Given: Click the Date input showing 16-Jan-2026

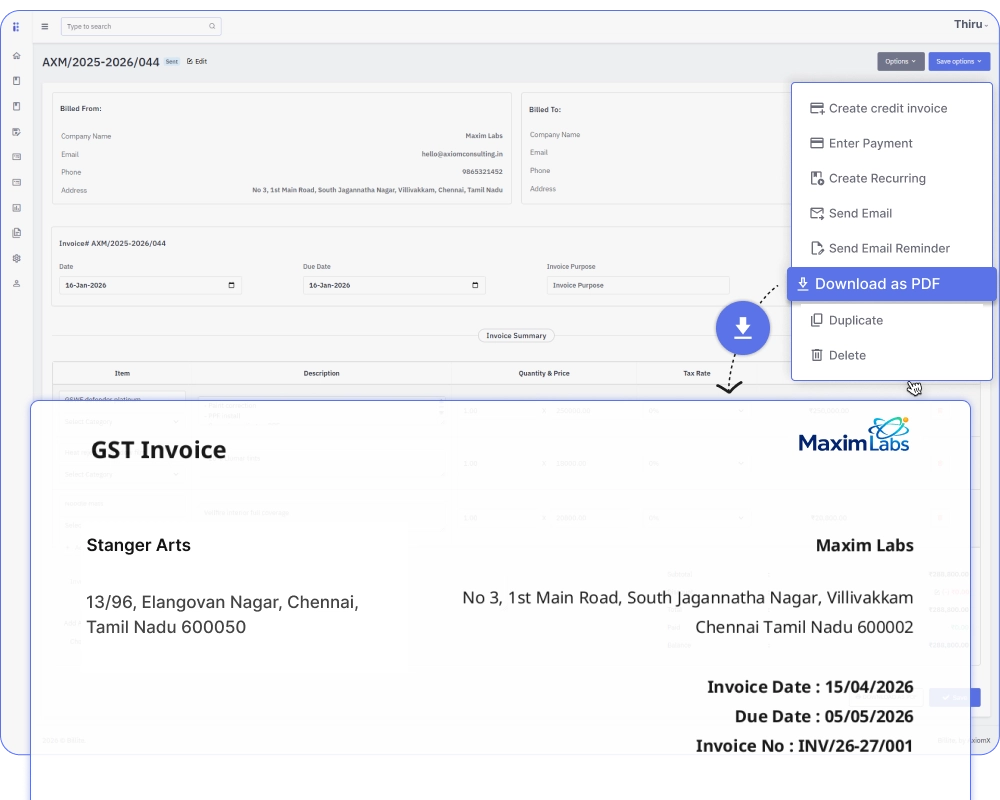Looking at the screenshot, I should 150,285.
